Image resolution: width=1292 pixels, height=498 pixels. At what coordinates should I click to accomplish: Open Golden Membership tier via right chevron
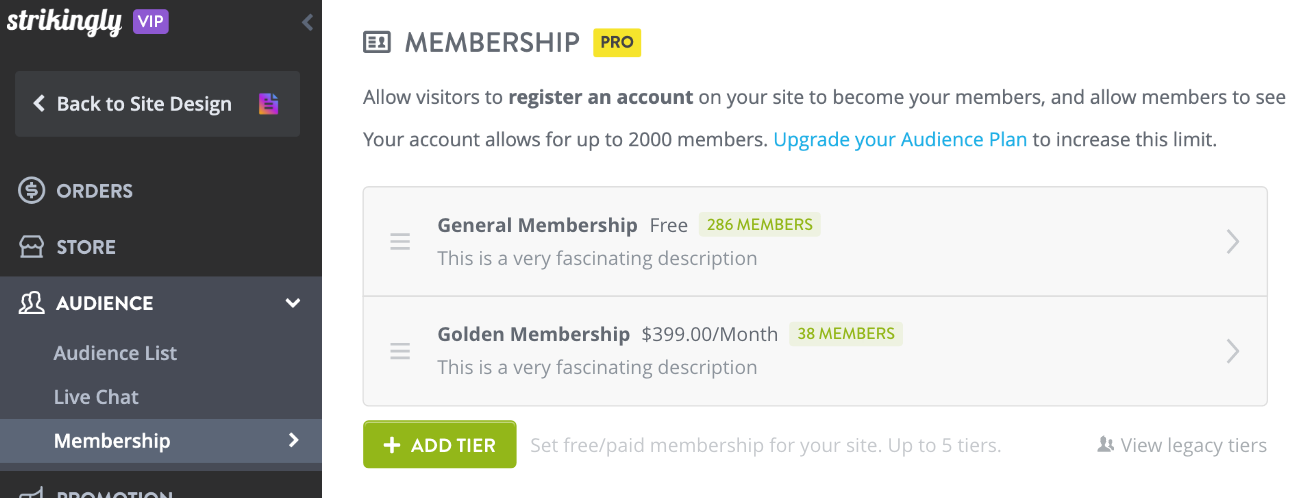(1233, 351)
